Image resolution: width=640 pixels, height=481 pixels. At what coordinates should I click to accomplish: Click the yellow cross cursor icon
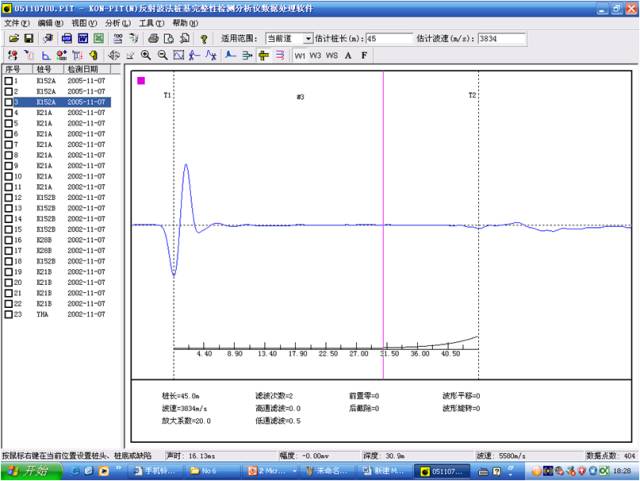[264, 55]
